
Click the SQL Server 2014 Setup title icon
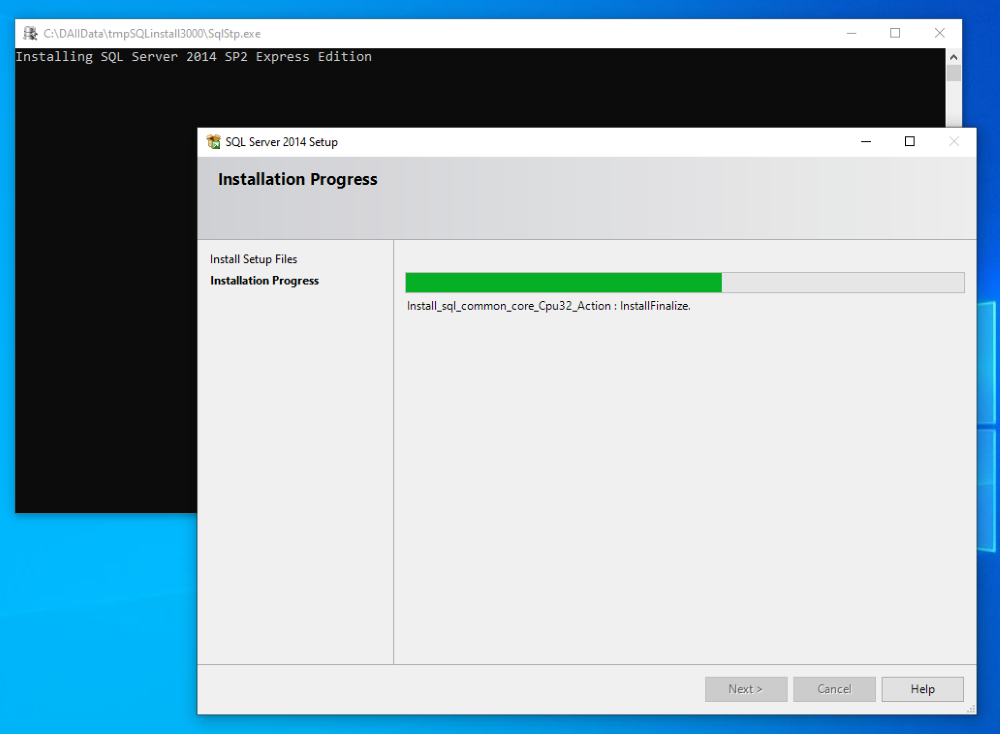pyautogui.click(x=214, y=142)
